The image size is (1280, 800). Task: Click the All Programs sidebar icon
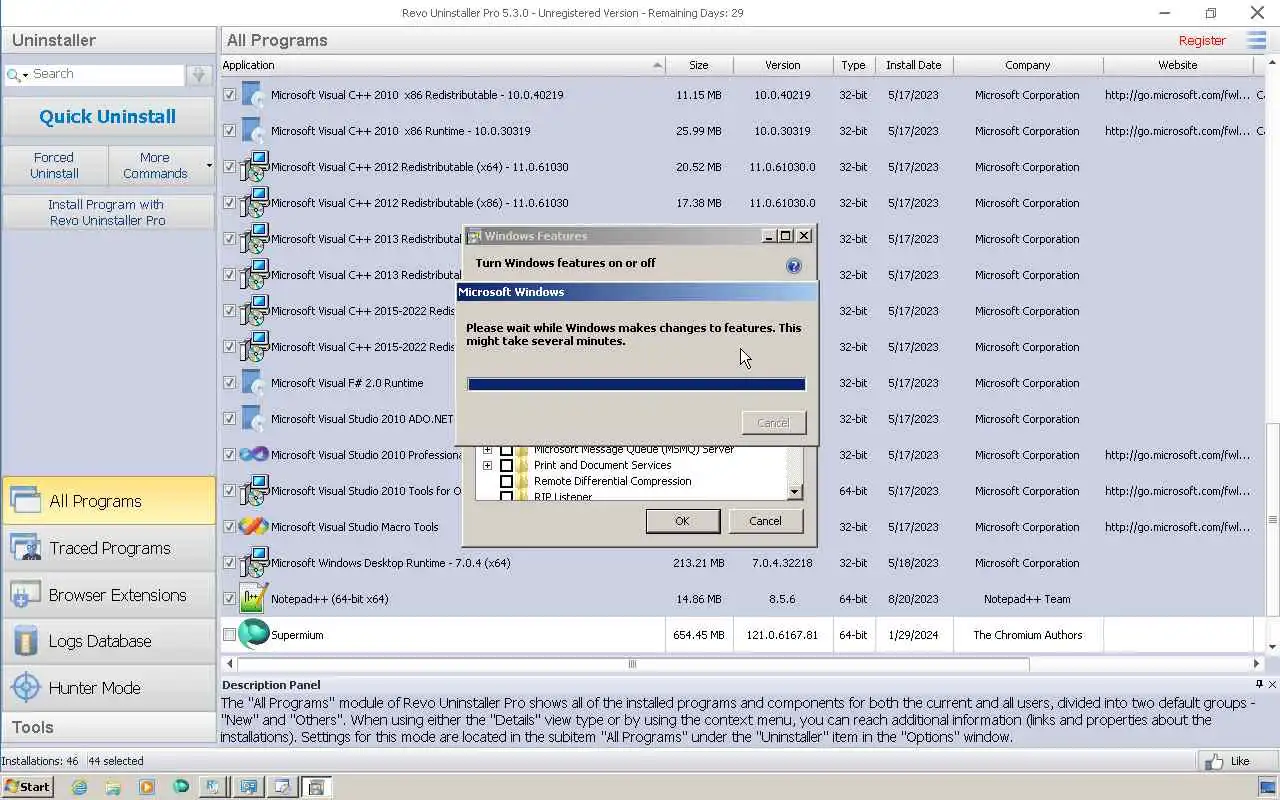point(25,500)
